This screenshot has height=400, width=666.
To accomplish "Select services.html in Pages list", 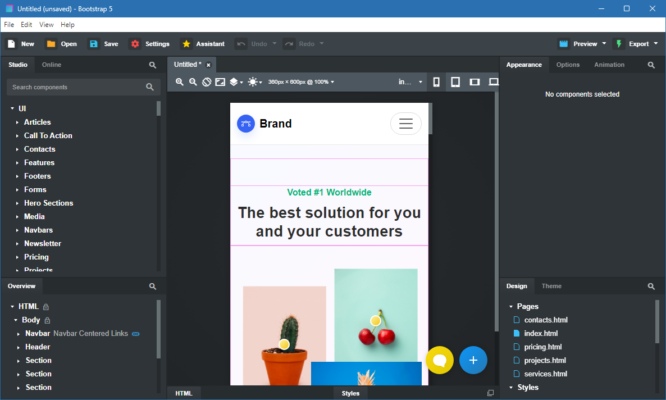I will coord(545,374).
